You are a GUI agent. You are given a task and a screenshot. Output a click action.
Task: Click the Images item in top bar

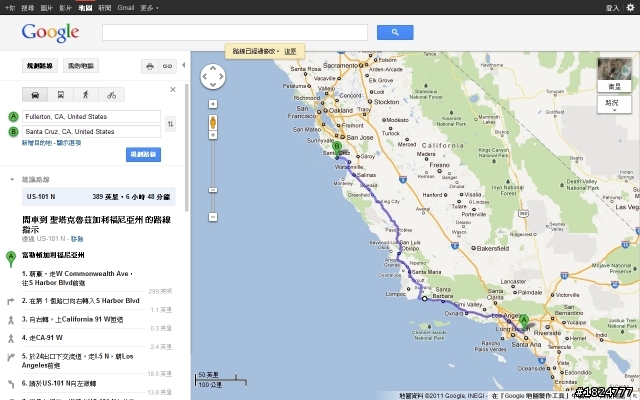tap(47, 7)
